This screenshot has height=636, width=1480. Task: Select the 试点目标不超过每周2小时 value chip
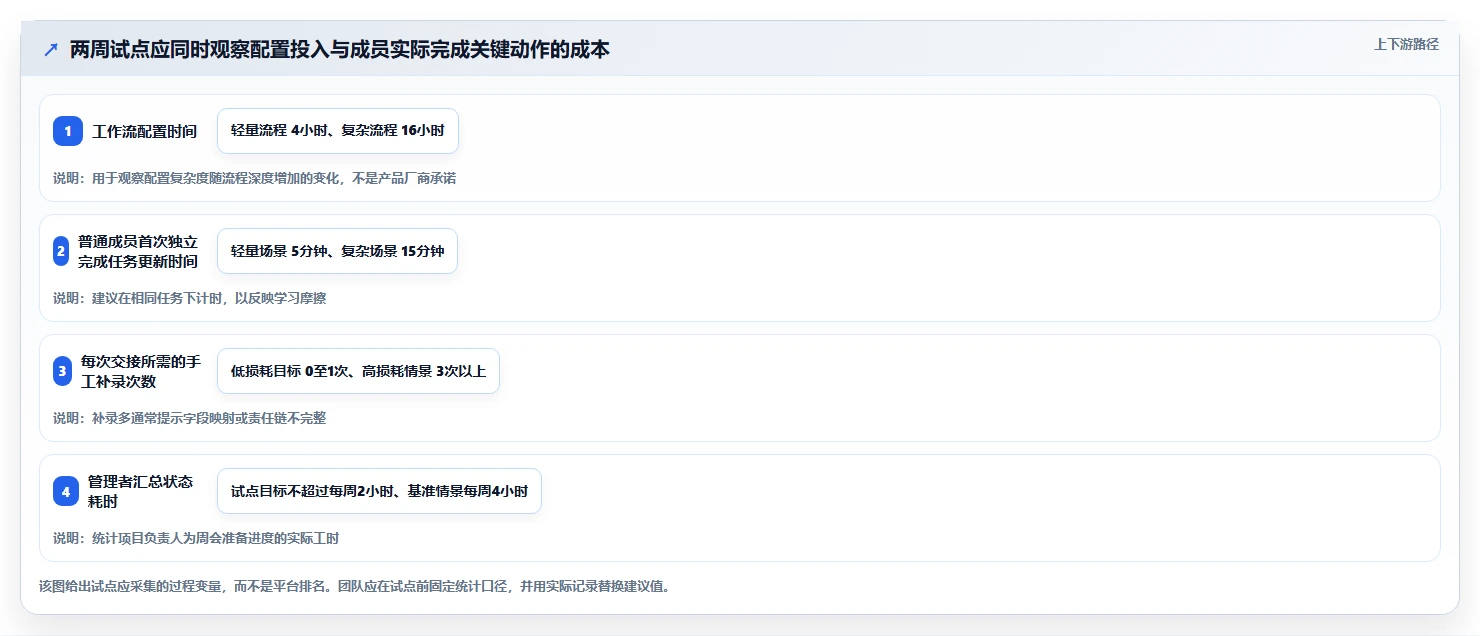tap(379, 491)
